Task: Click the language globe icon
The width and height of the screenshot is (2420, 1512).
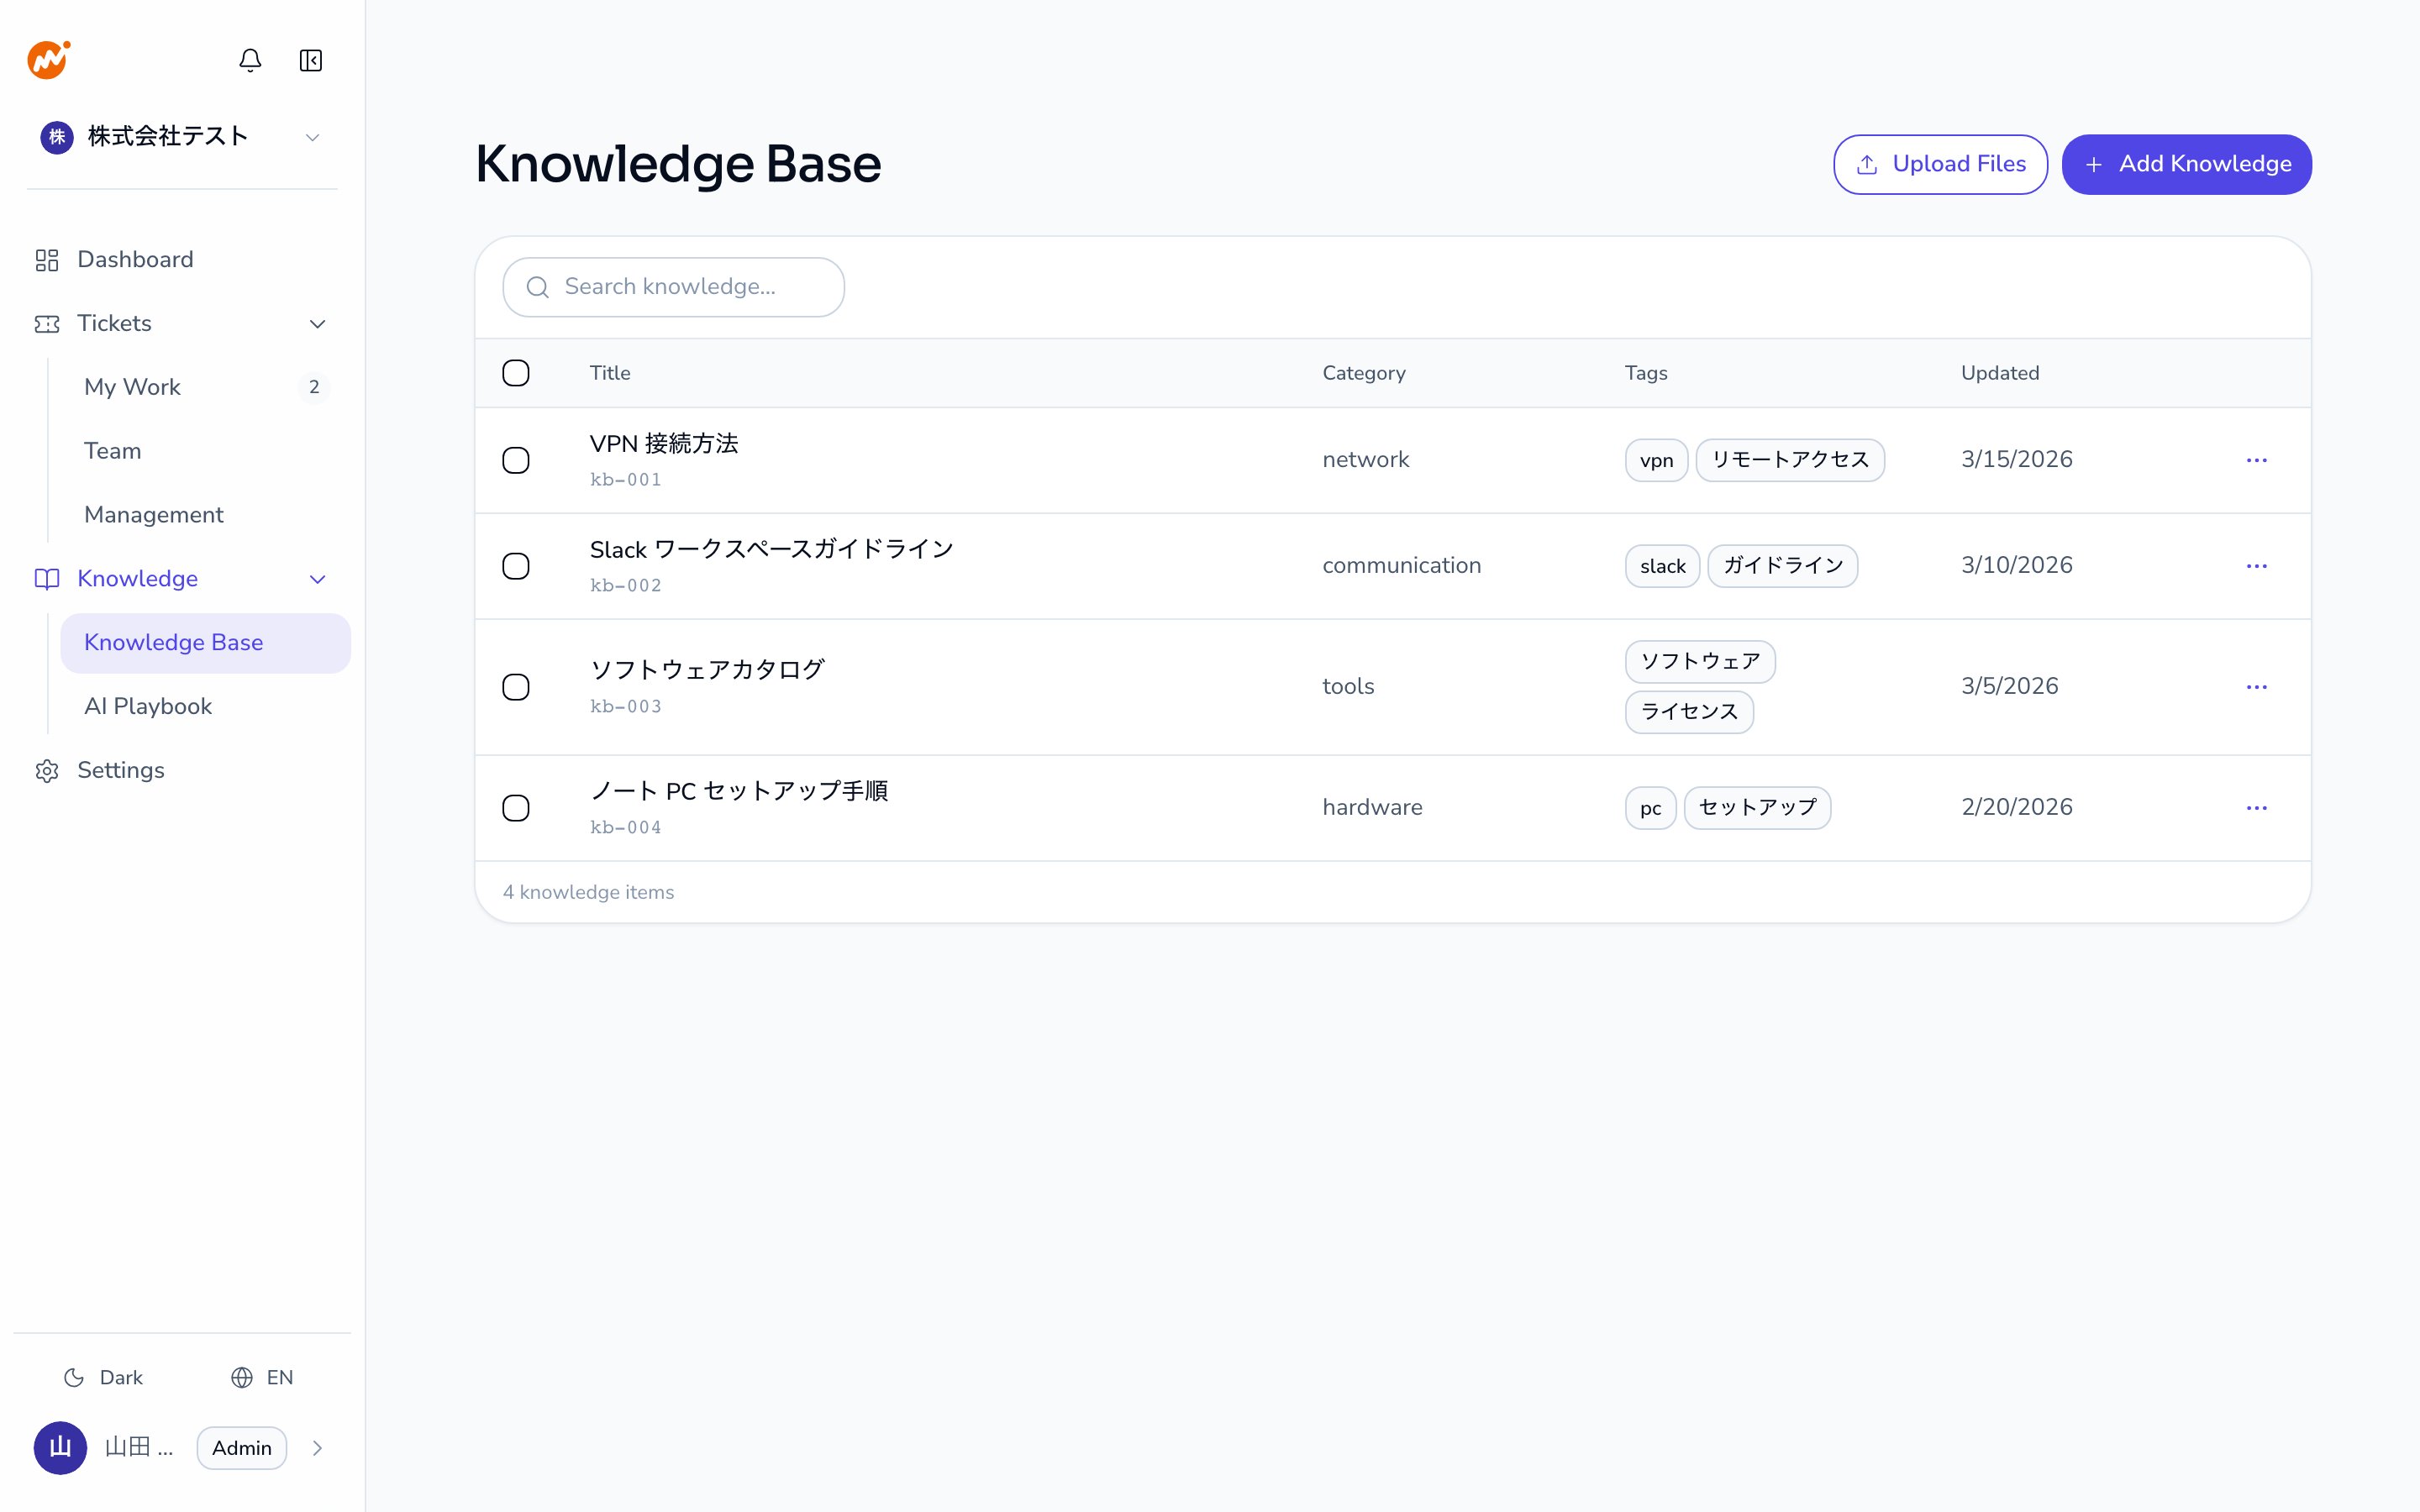Action: click(242, 1378)
